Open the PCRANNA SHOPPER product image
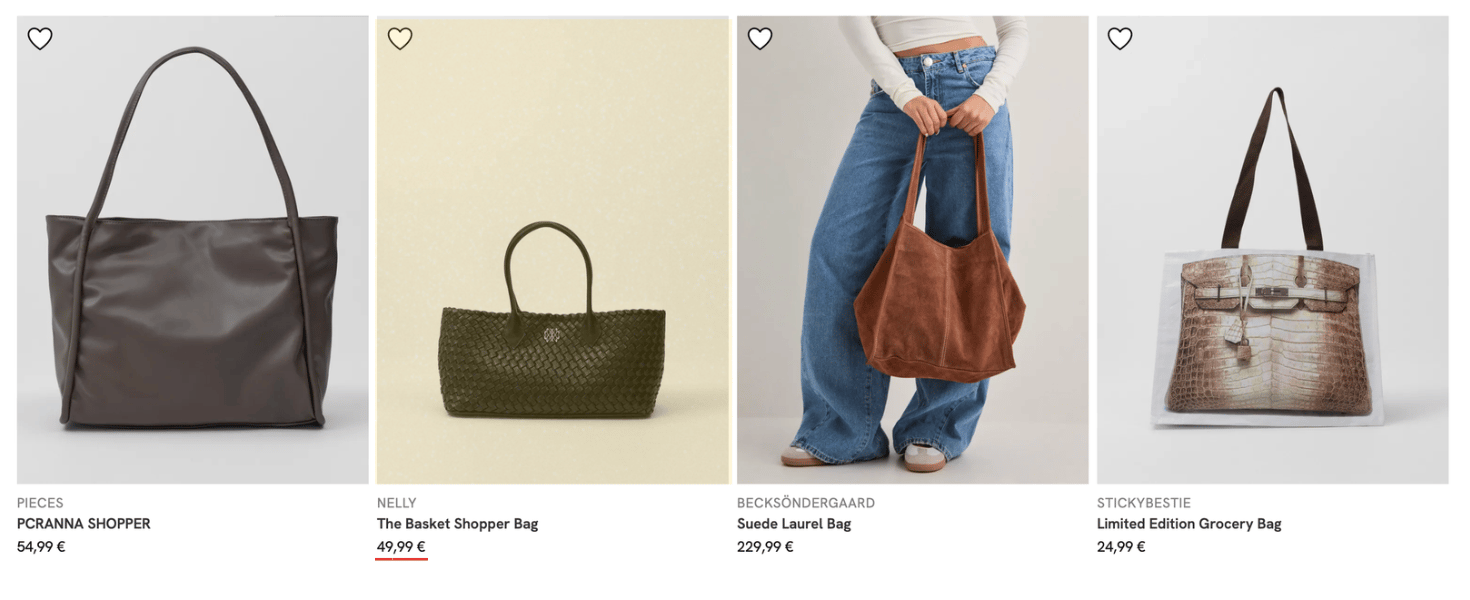Screen dimensions: 1470x600 193,250
